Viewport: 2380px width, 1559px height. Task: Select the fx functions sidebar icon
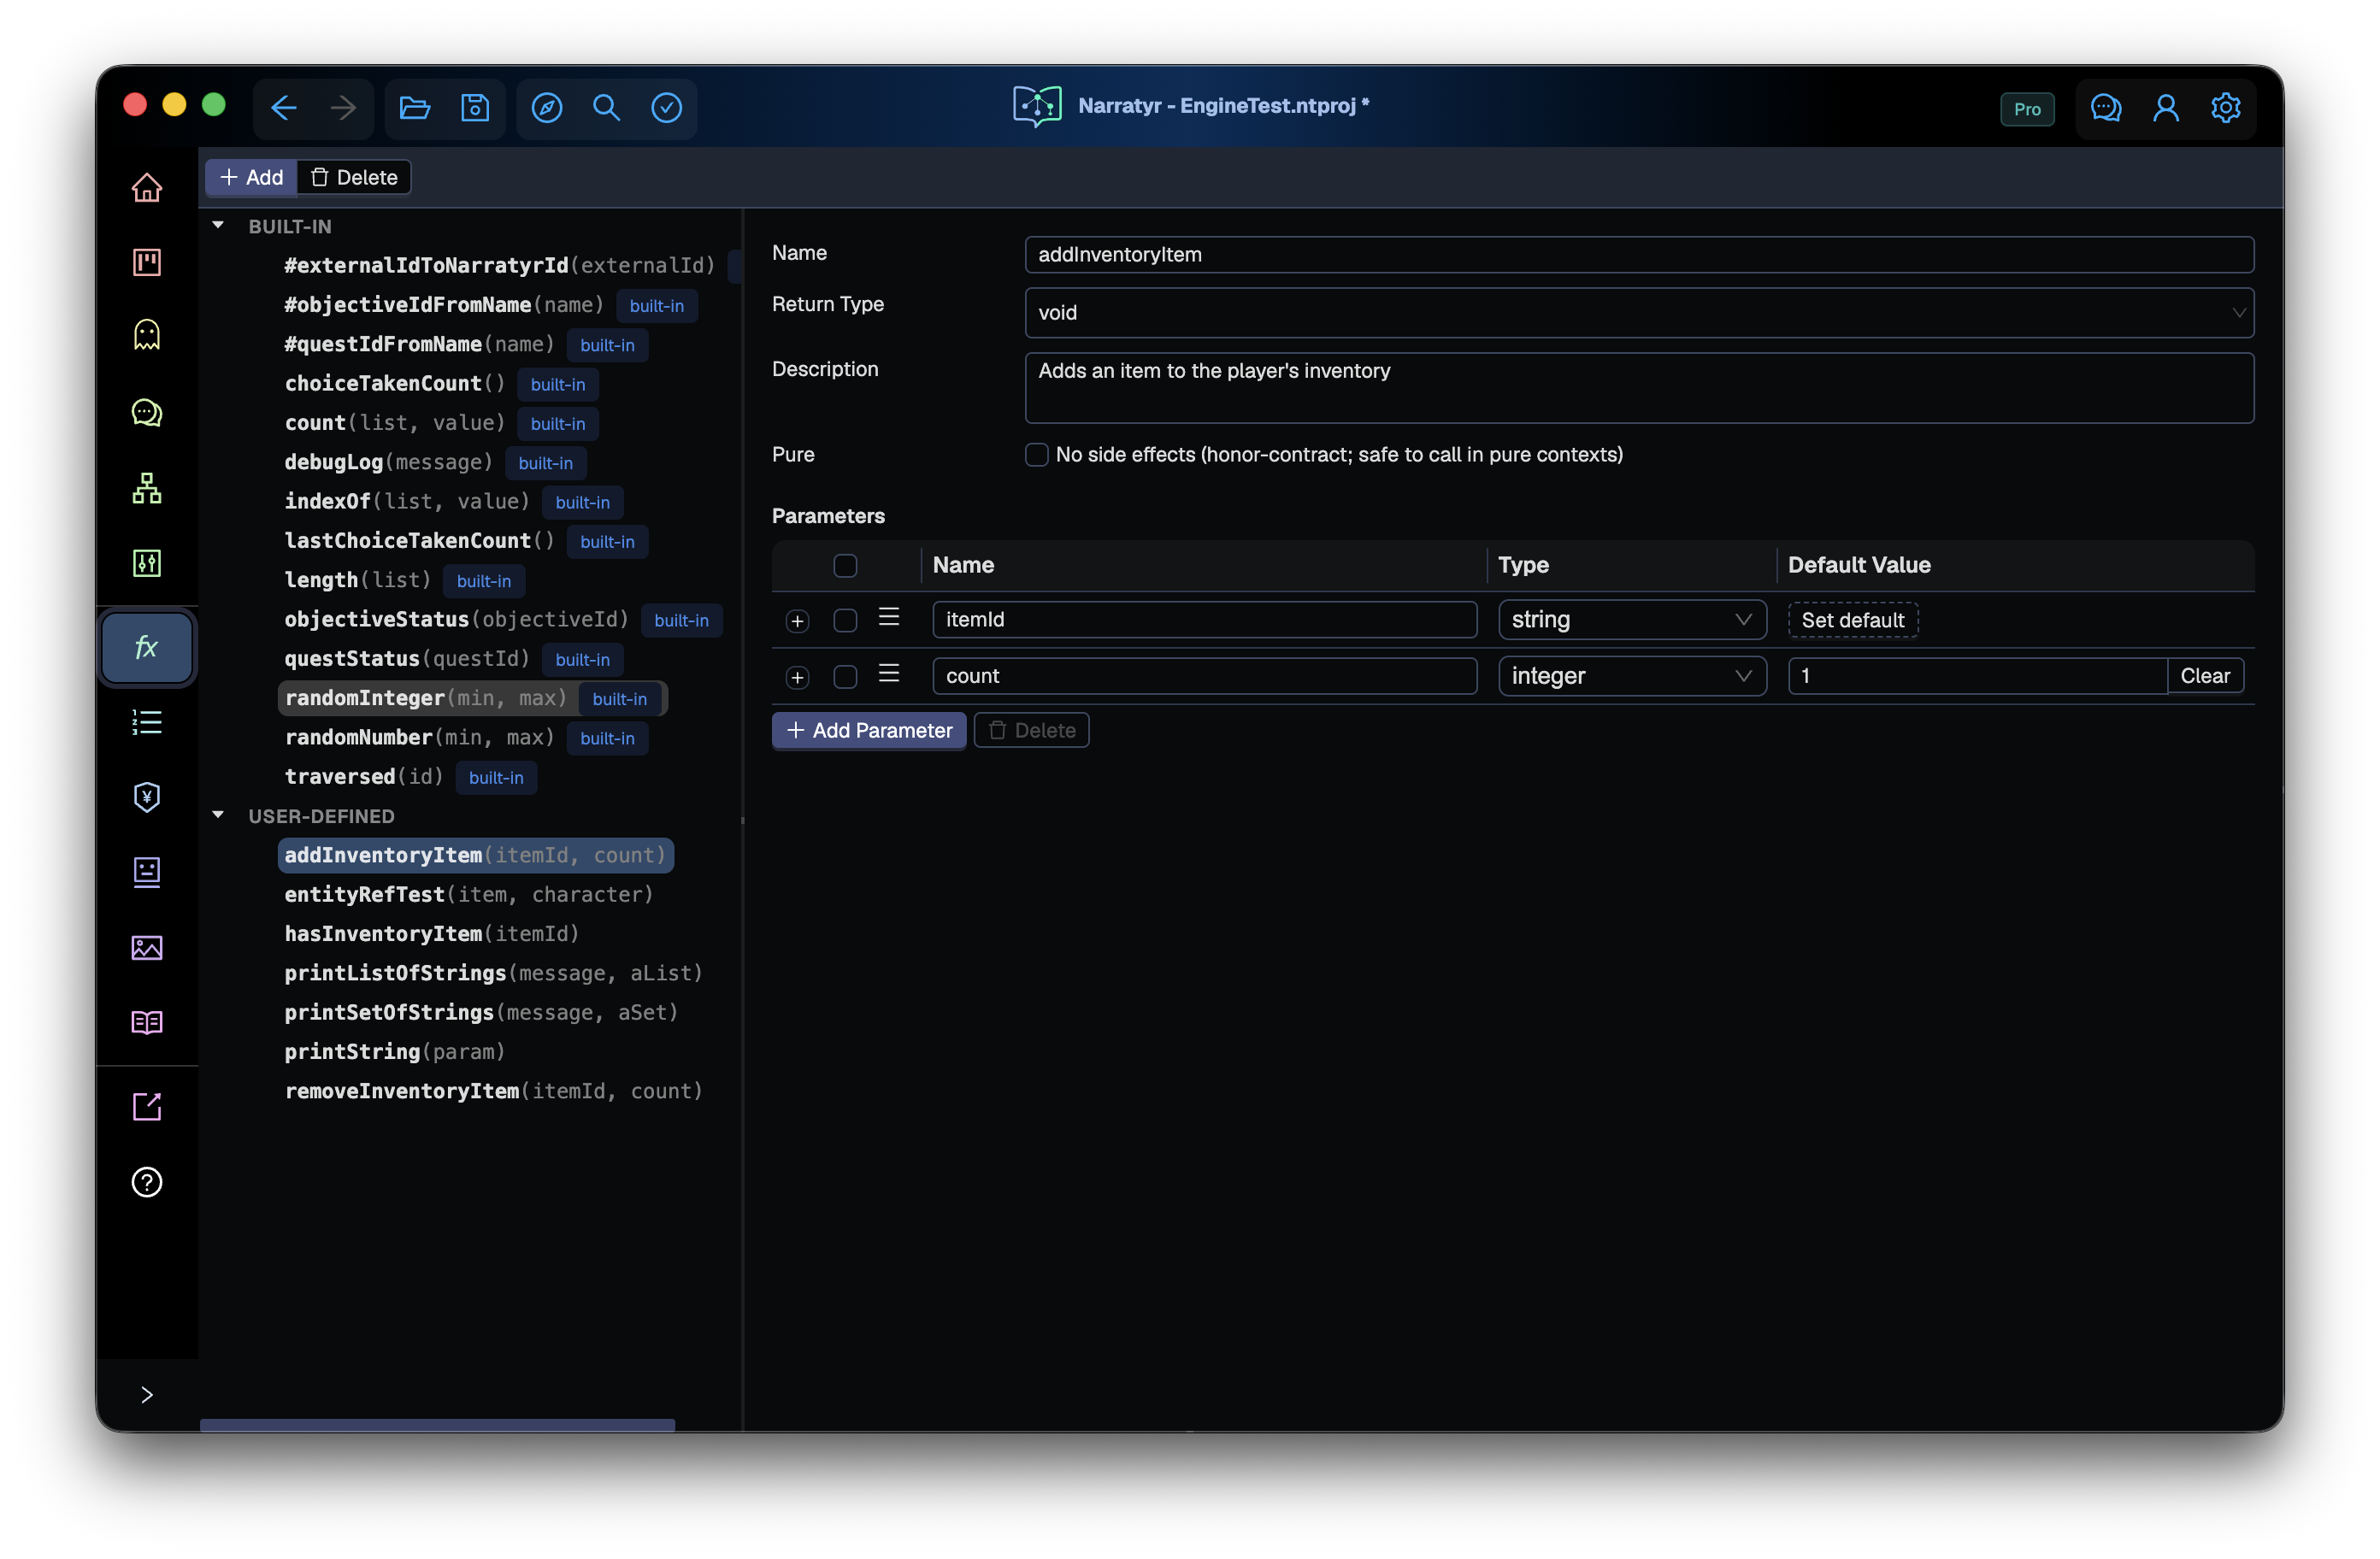coord(147,648)
